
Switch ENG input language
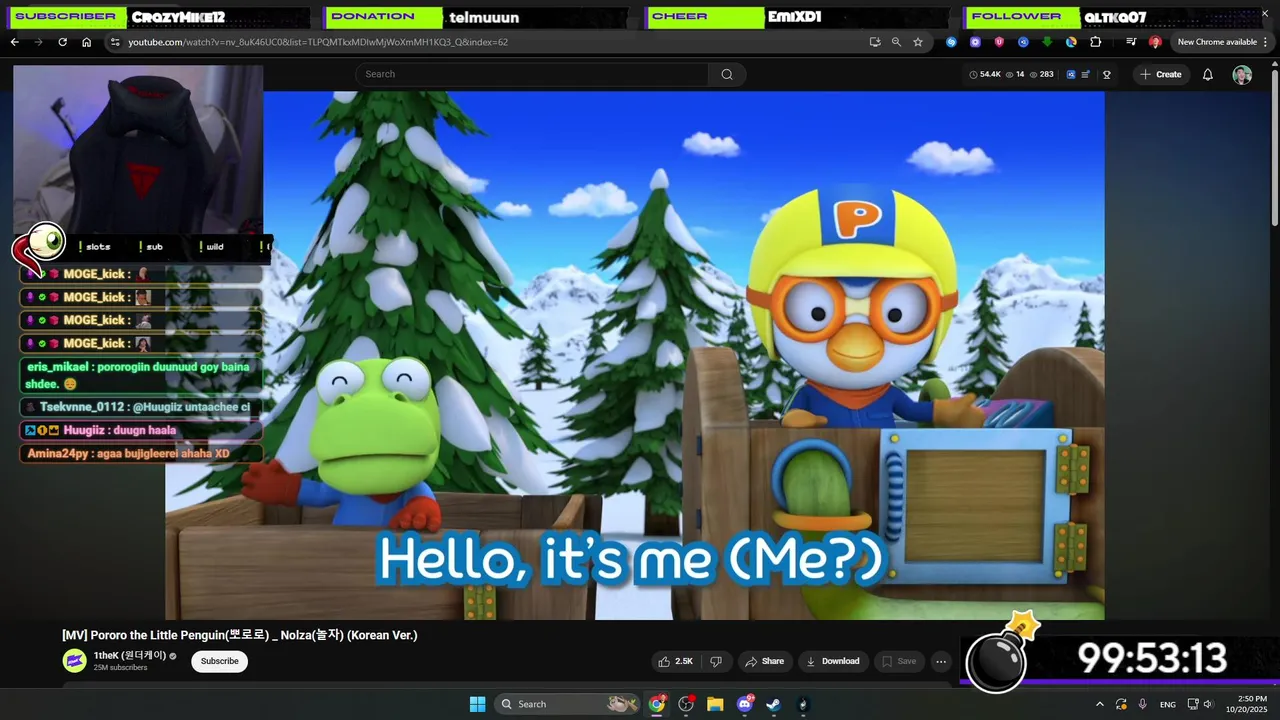[1167, 705]
